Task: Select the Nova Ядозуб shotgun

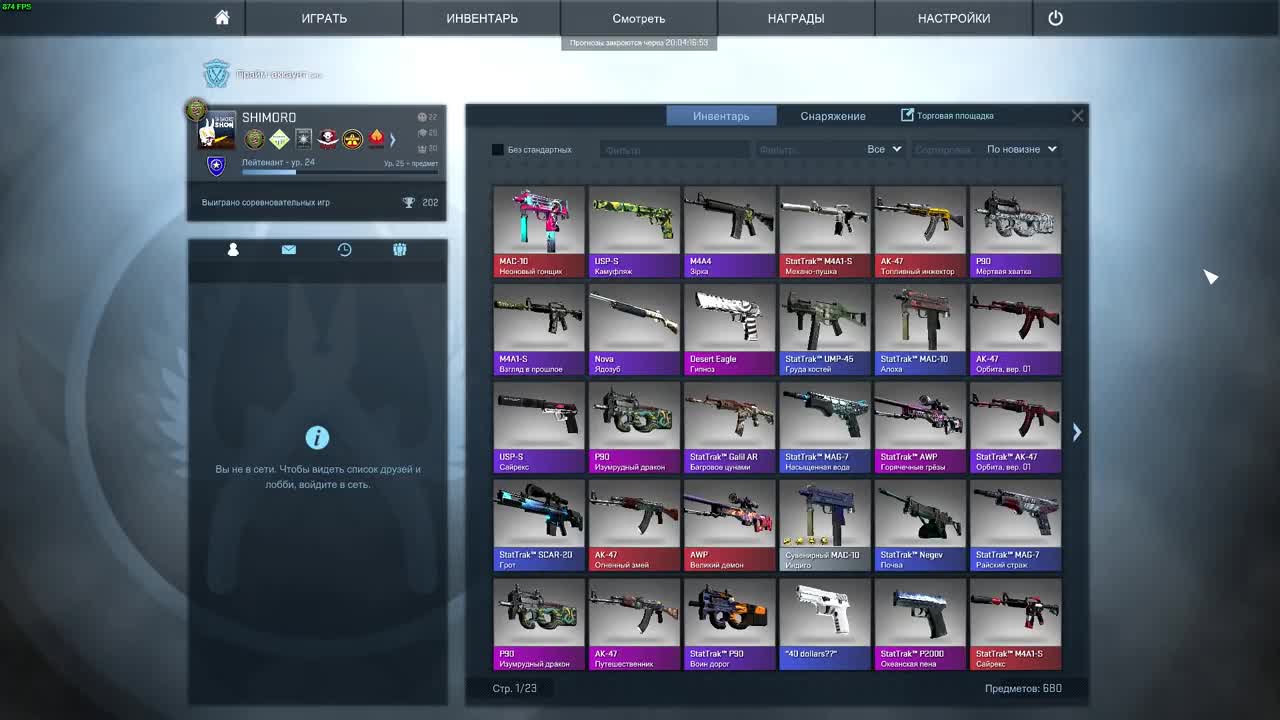Action: pos(634,330)
